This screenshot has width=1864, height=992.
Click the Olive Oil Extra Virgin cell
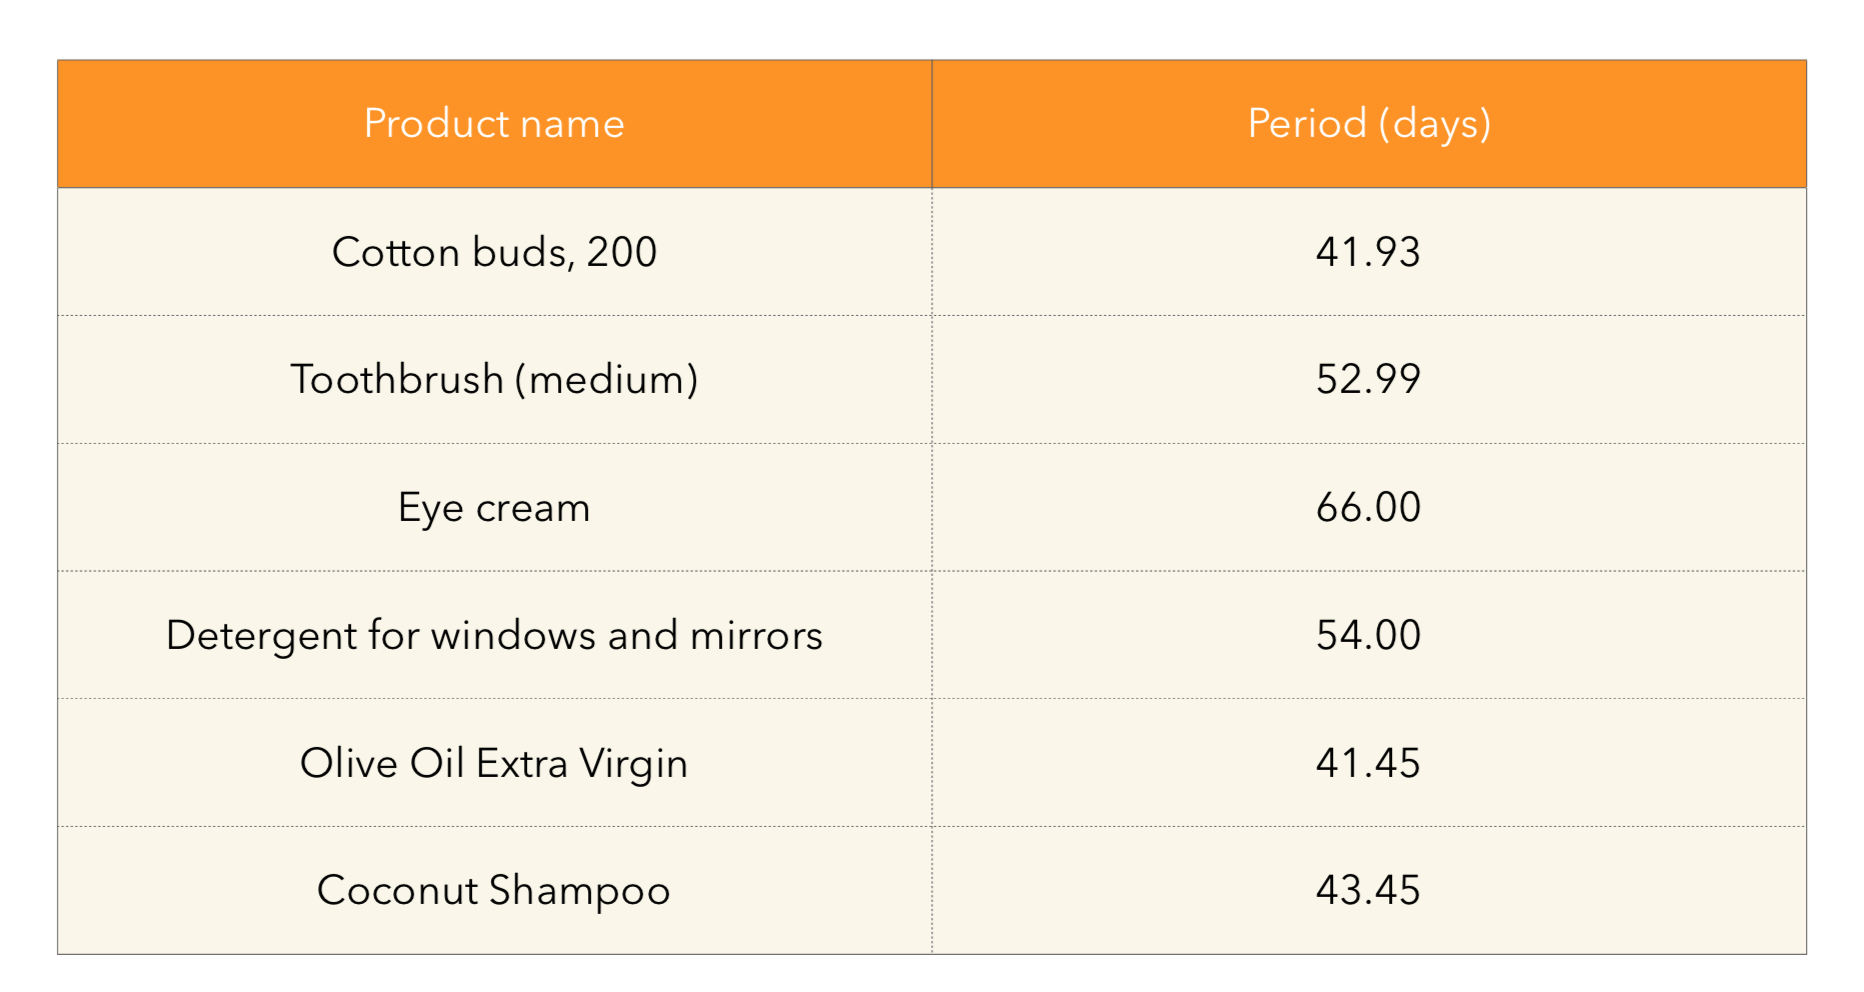(x=494, y=764)
